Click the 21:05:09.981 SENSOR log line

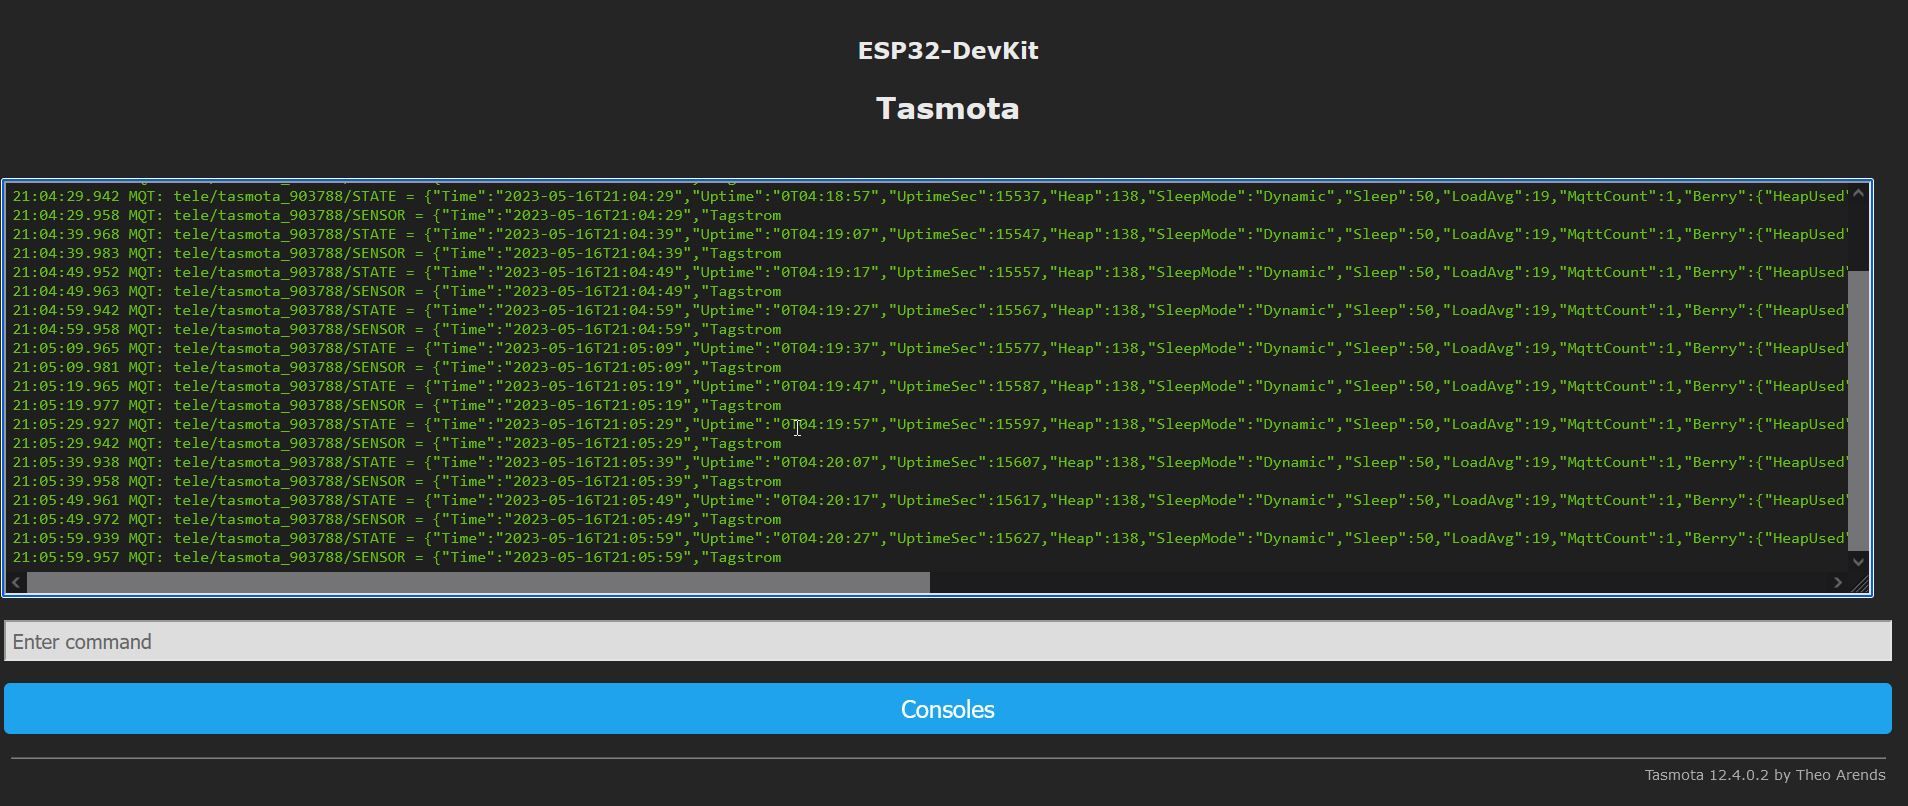[397, 367]
